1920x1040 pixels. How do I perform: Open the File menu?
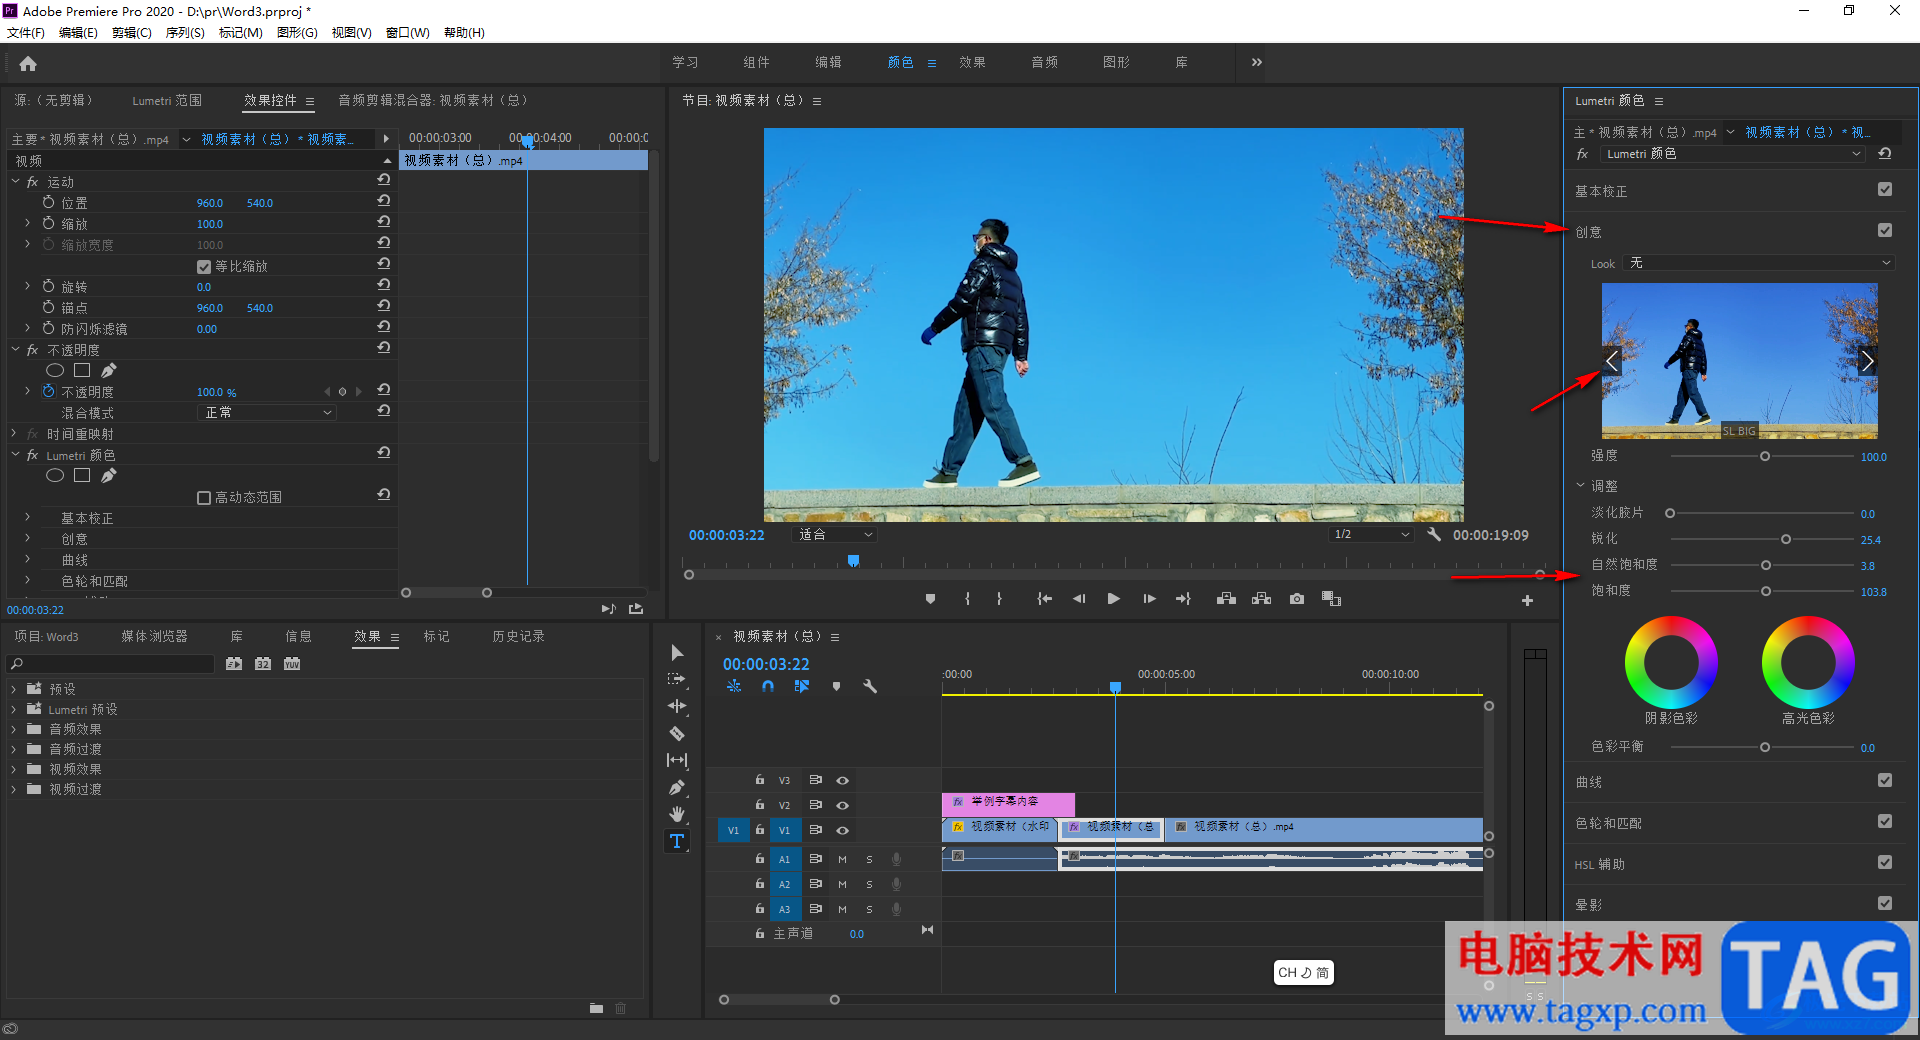26,33
